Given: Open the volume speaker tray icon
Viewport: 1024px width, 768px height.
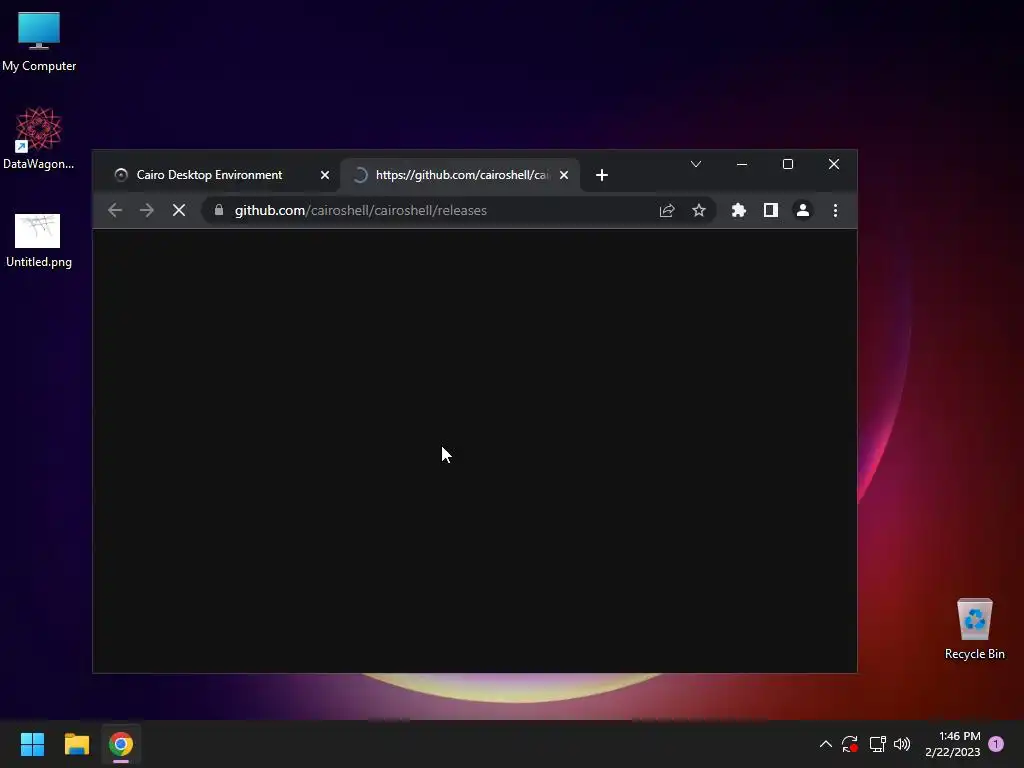Looking at the screenshot, I should click(902, 744).
